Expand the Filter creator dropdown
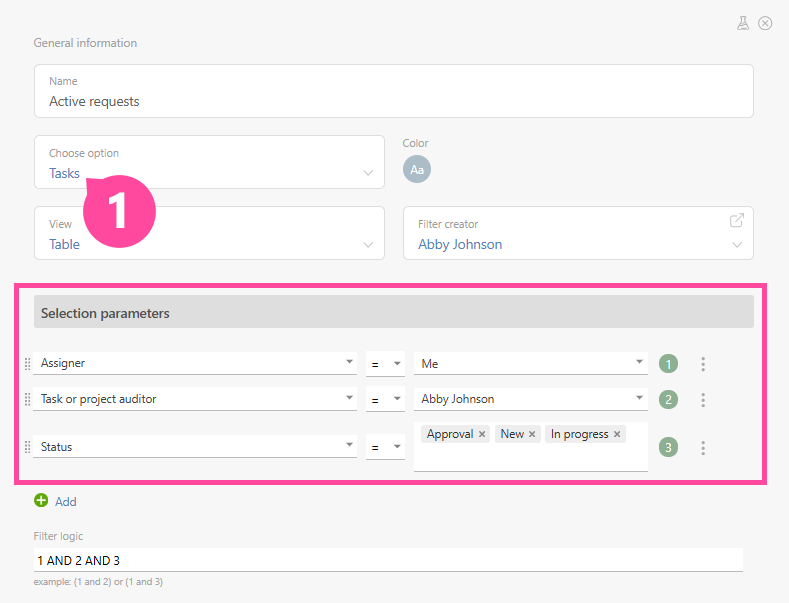Viewport: 789px width, 603px height. click(737, 244)
